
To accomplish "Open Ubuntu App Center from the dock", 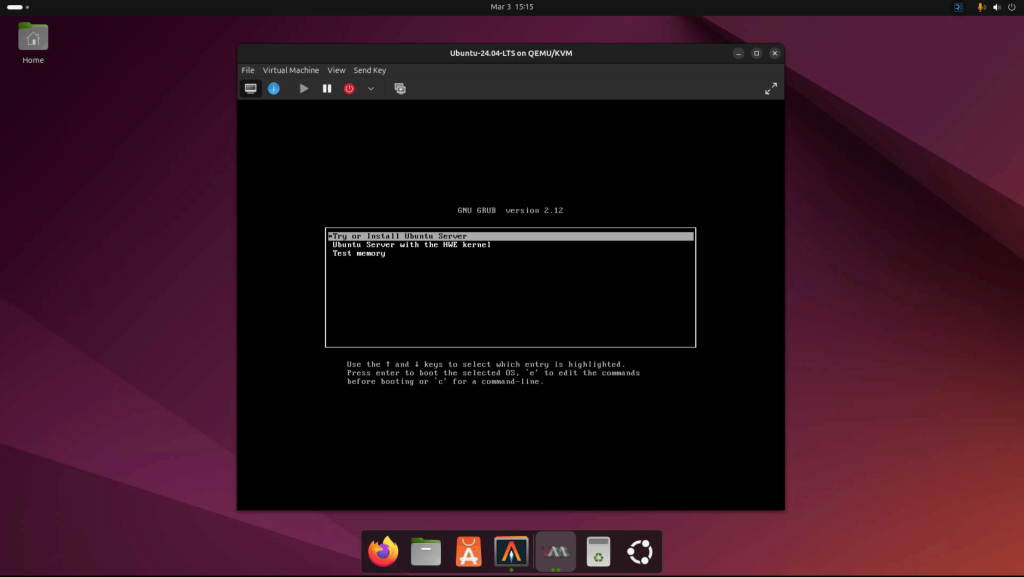I will coord(468,551).
